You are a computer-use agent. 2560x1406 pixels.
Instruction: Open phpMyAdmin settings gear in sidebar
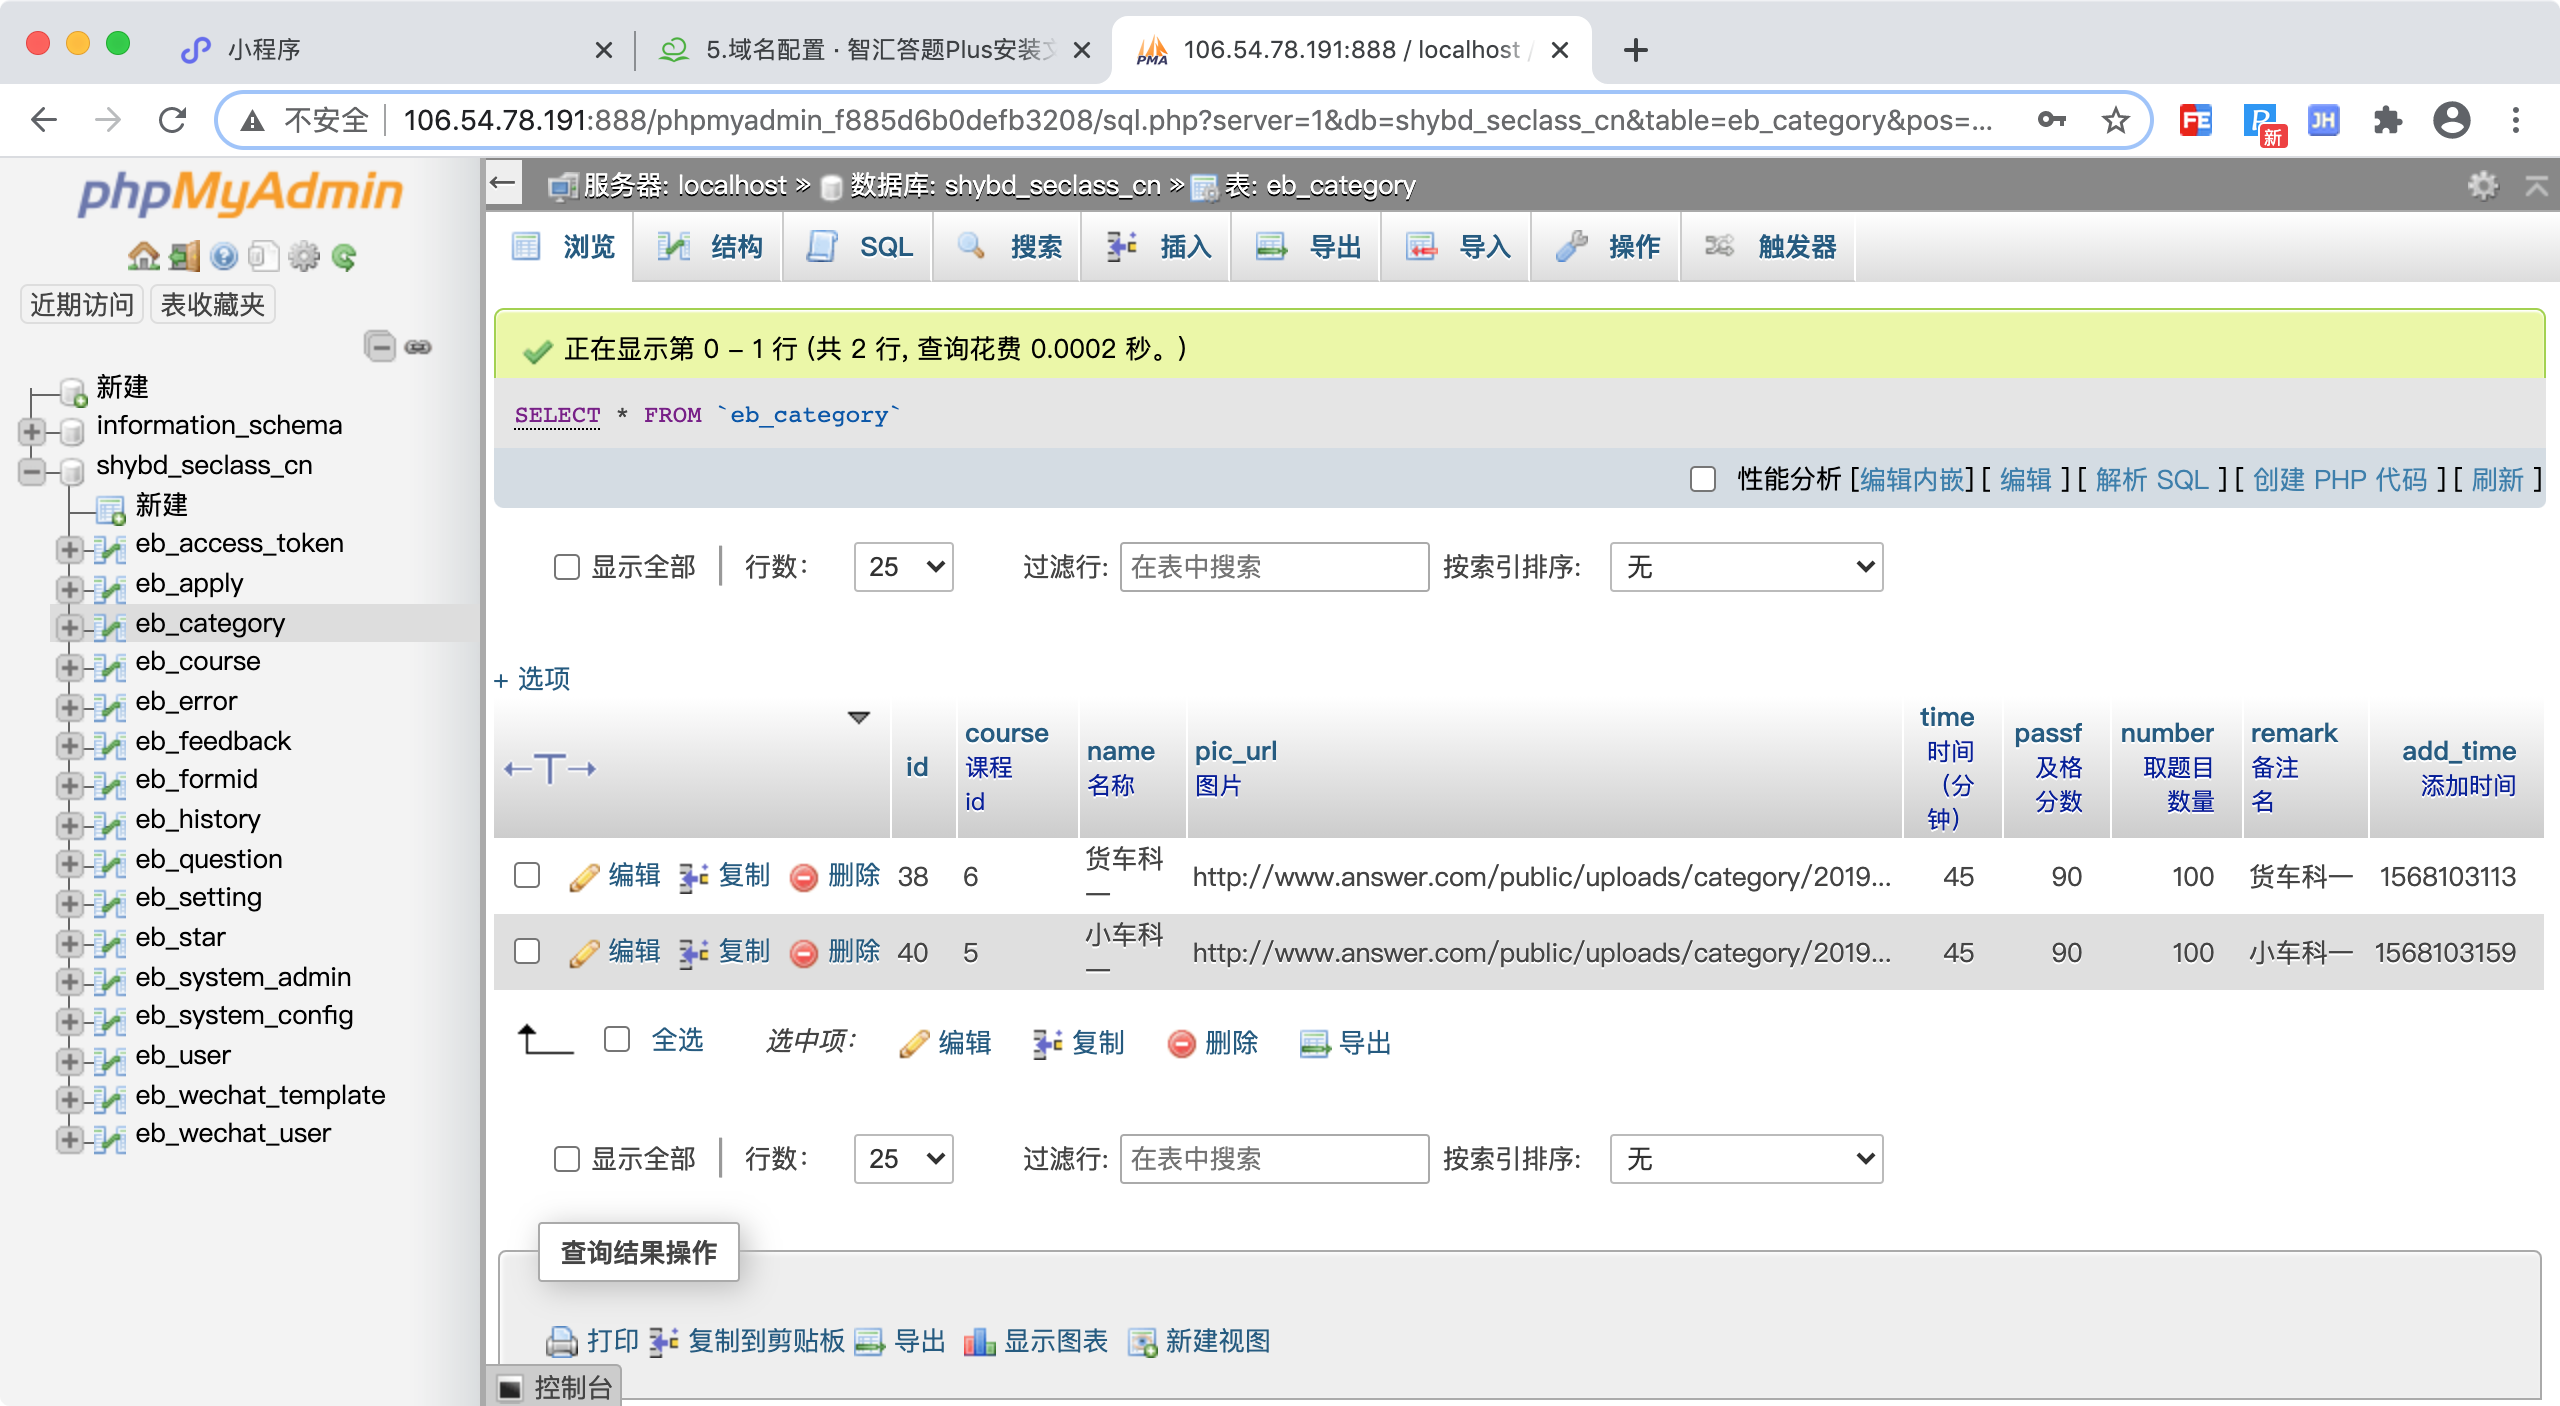303,257
